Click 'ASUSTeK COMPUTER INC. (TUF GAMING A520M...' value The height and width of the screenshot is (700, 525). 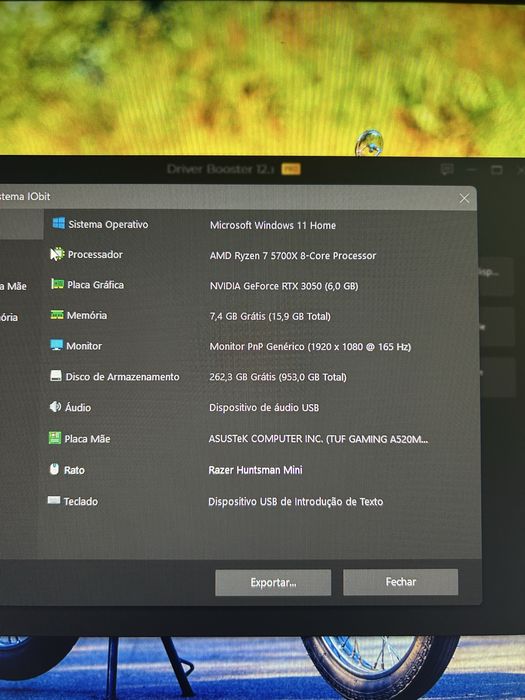click(318, 439)
